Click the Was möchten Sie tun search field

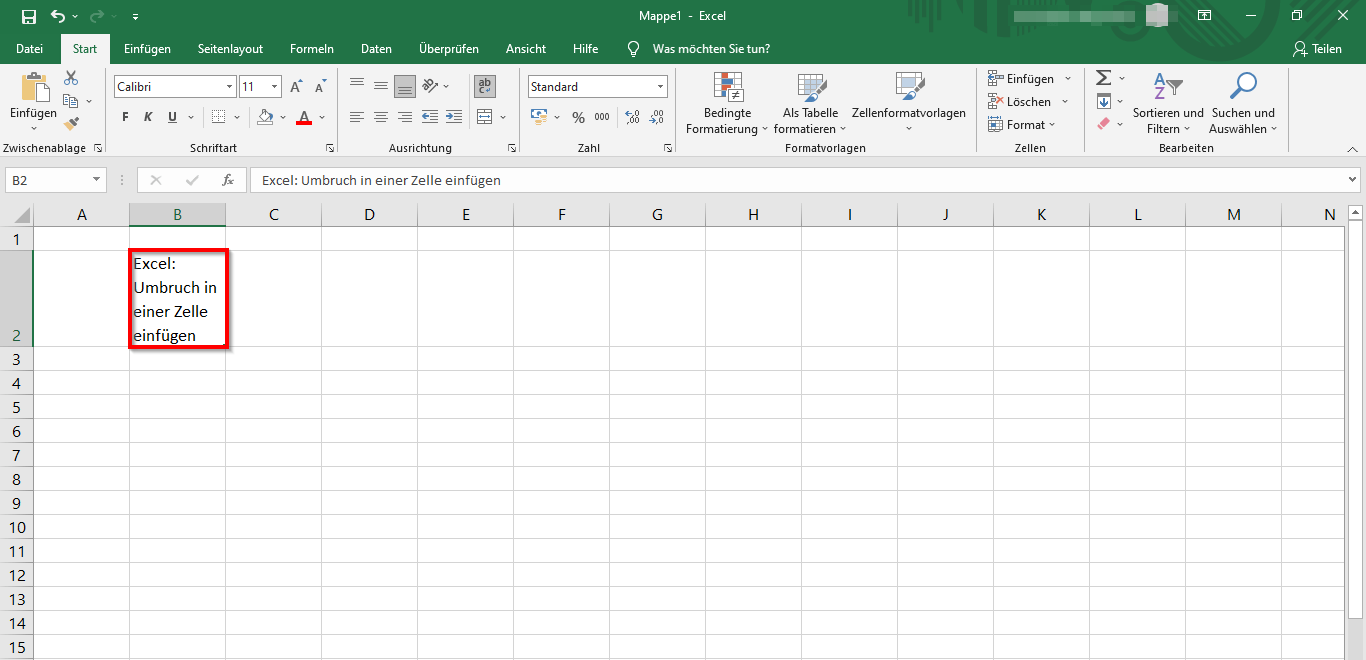click(x=710, y=49)
